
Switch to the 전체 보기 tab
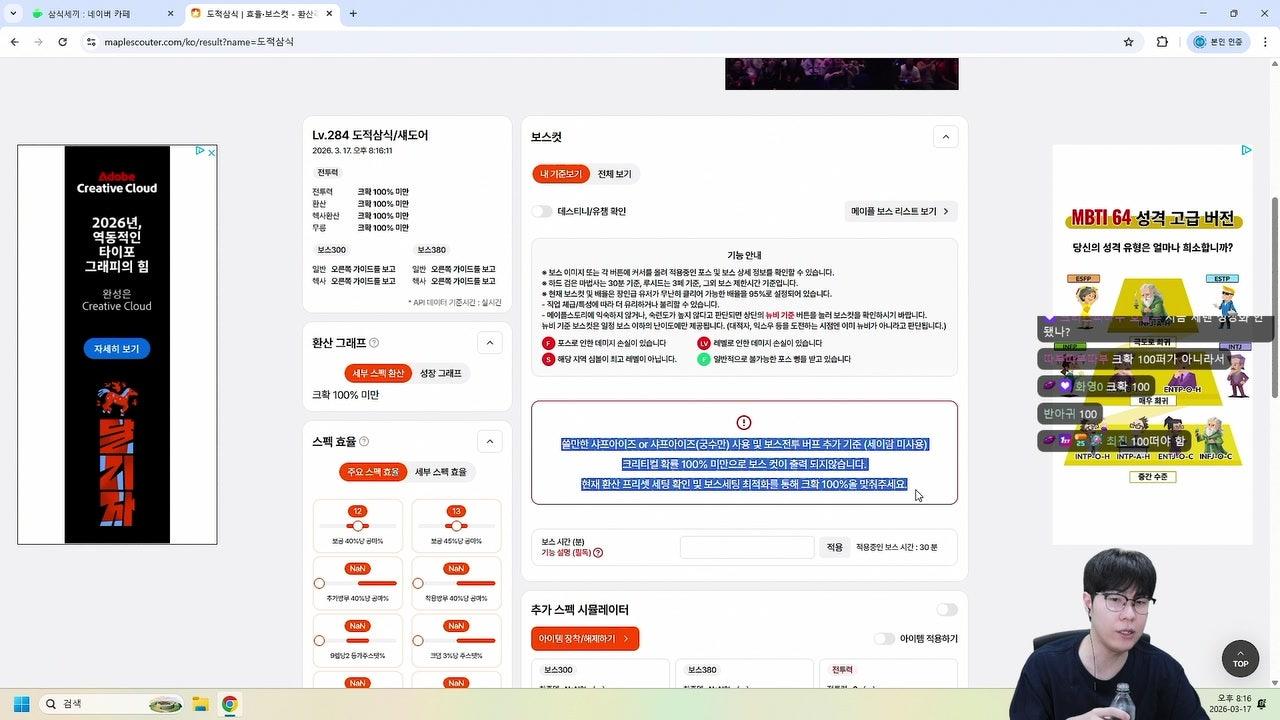pos(614,174)
